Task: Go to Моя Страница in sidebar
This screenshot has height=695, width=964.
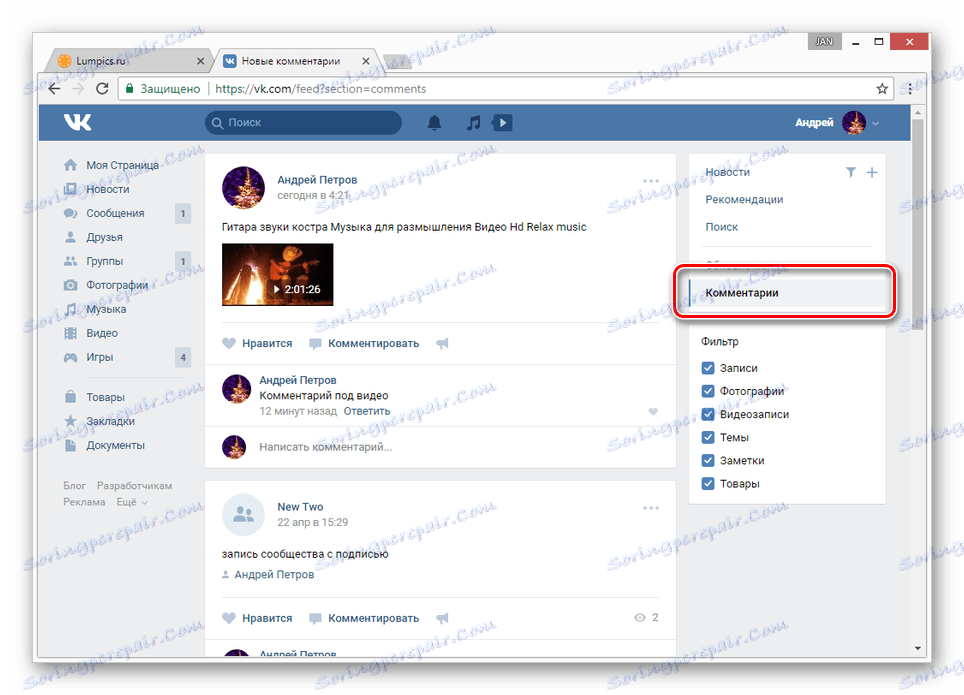Action: [x=112, y=165]
